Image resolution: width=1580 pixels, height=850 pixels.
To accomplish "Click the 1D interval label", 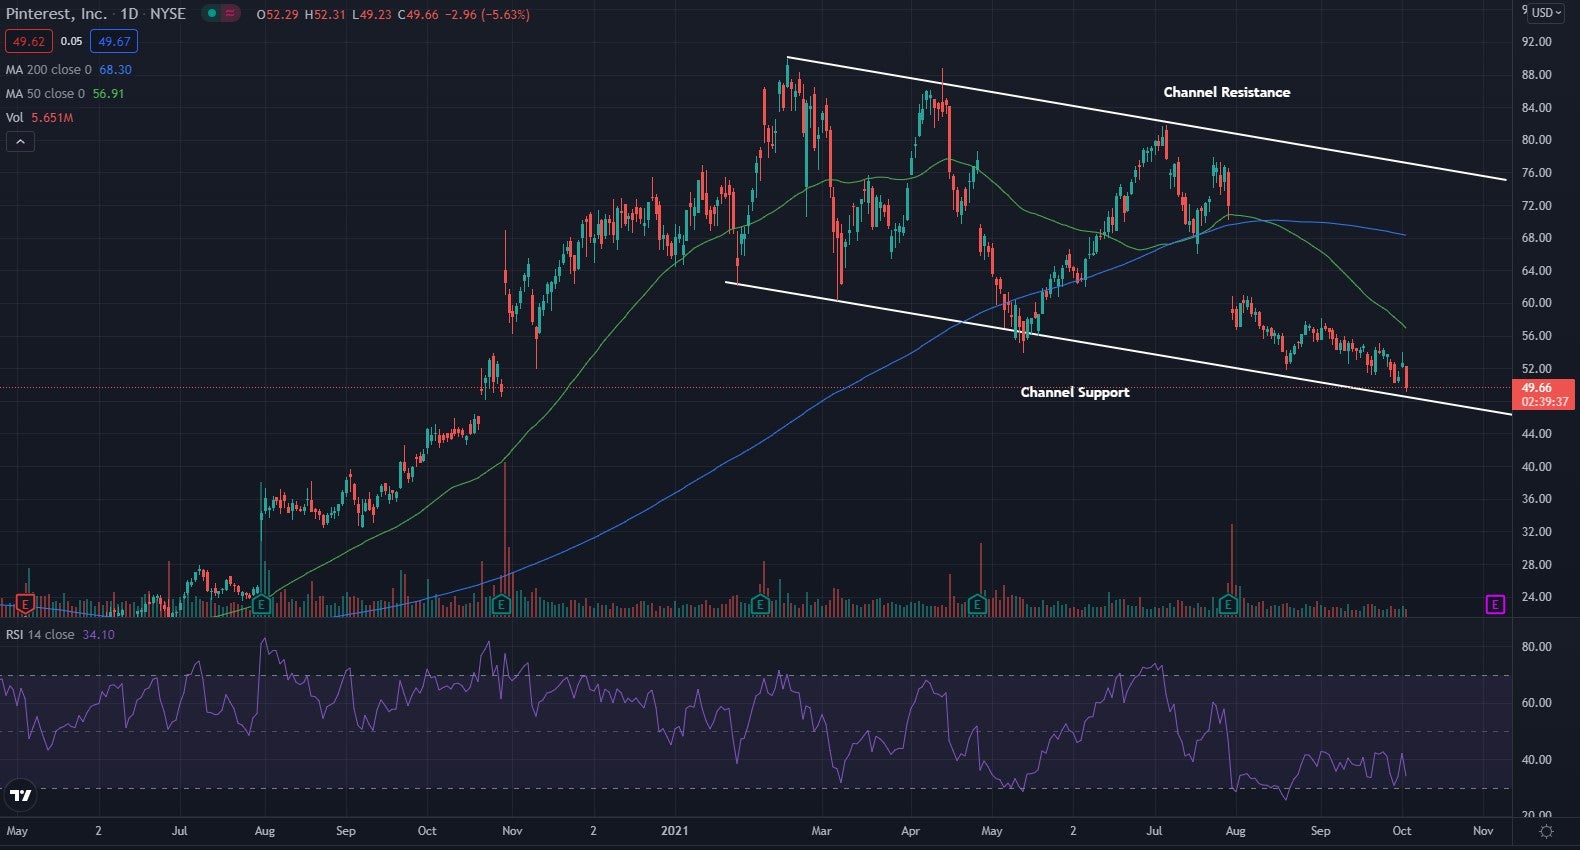I will click(x=129, y=14).
